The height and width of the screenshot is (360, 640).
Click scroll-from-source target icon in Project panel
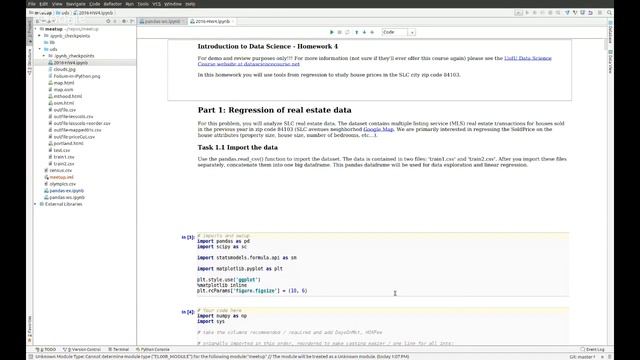click(x=108, y=21)
